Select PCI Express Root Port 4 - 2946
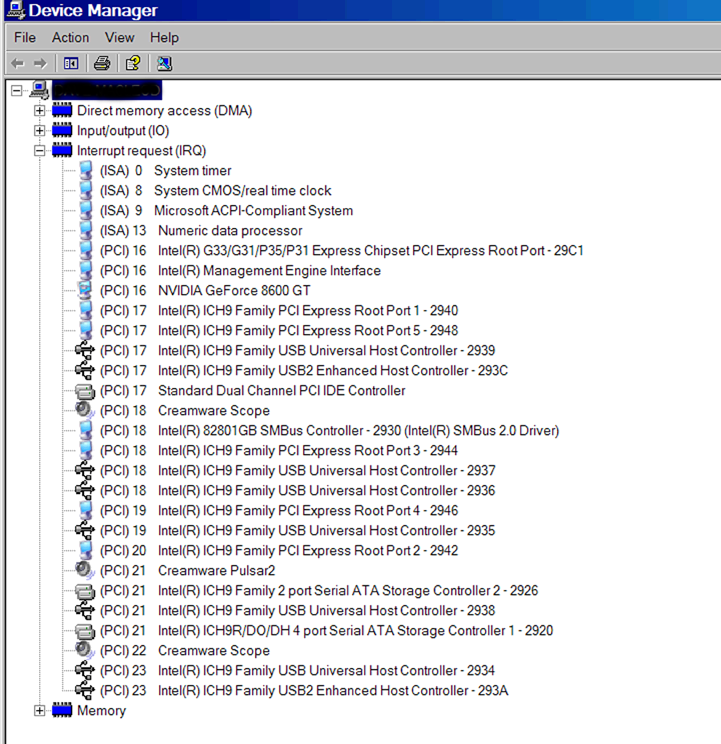 279,511
